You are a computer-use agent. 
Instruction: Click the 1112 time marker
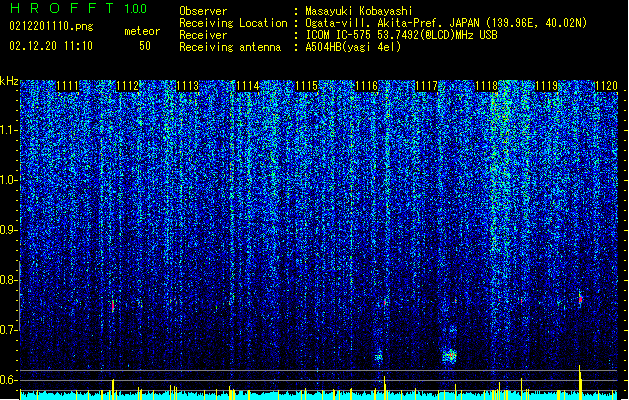point(127,86)
